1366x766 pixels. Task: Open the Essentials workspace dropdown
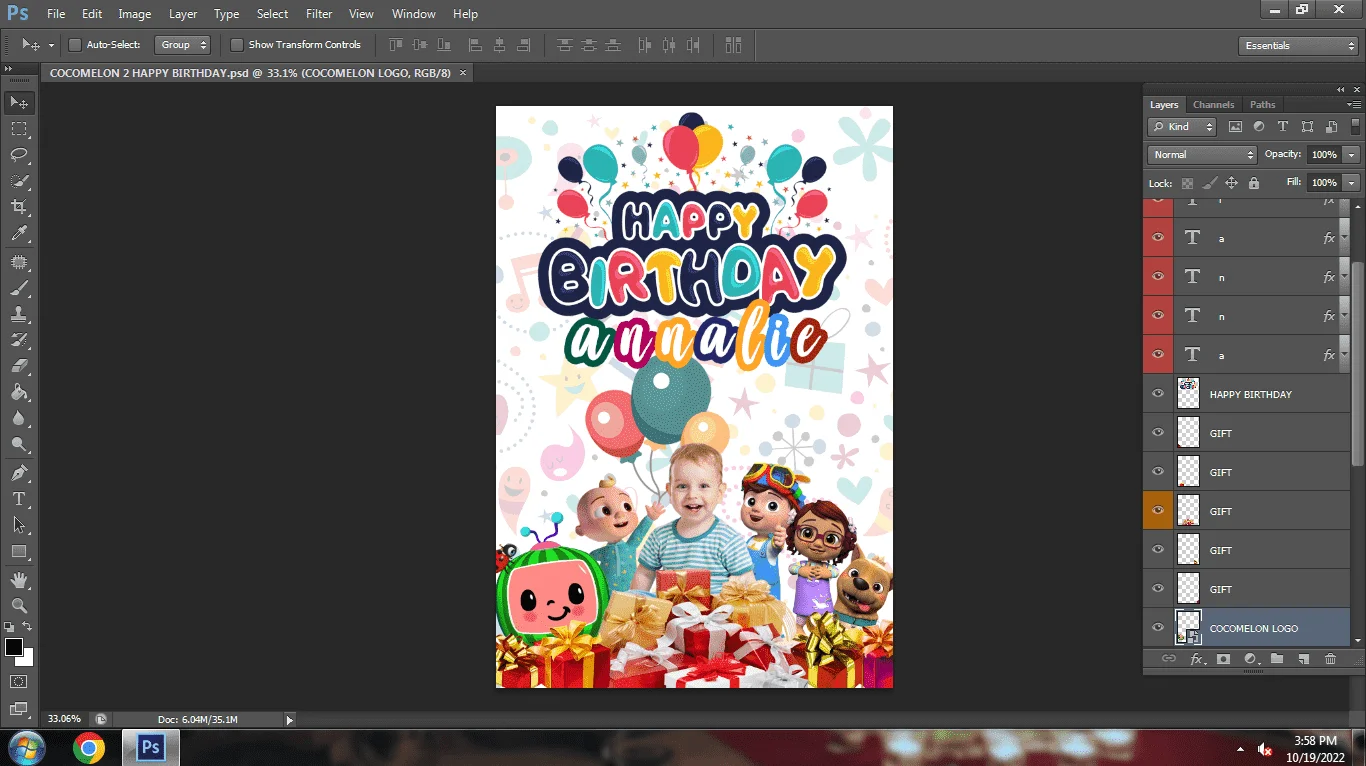(x=1298, y=46)
